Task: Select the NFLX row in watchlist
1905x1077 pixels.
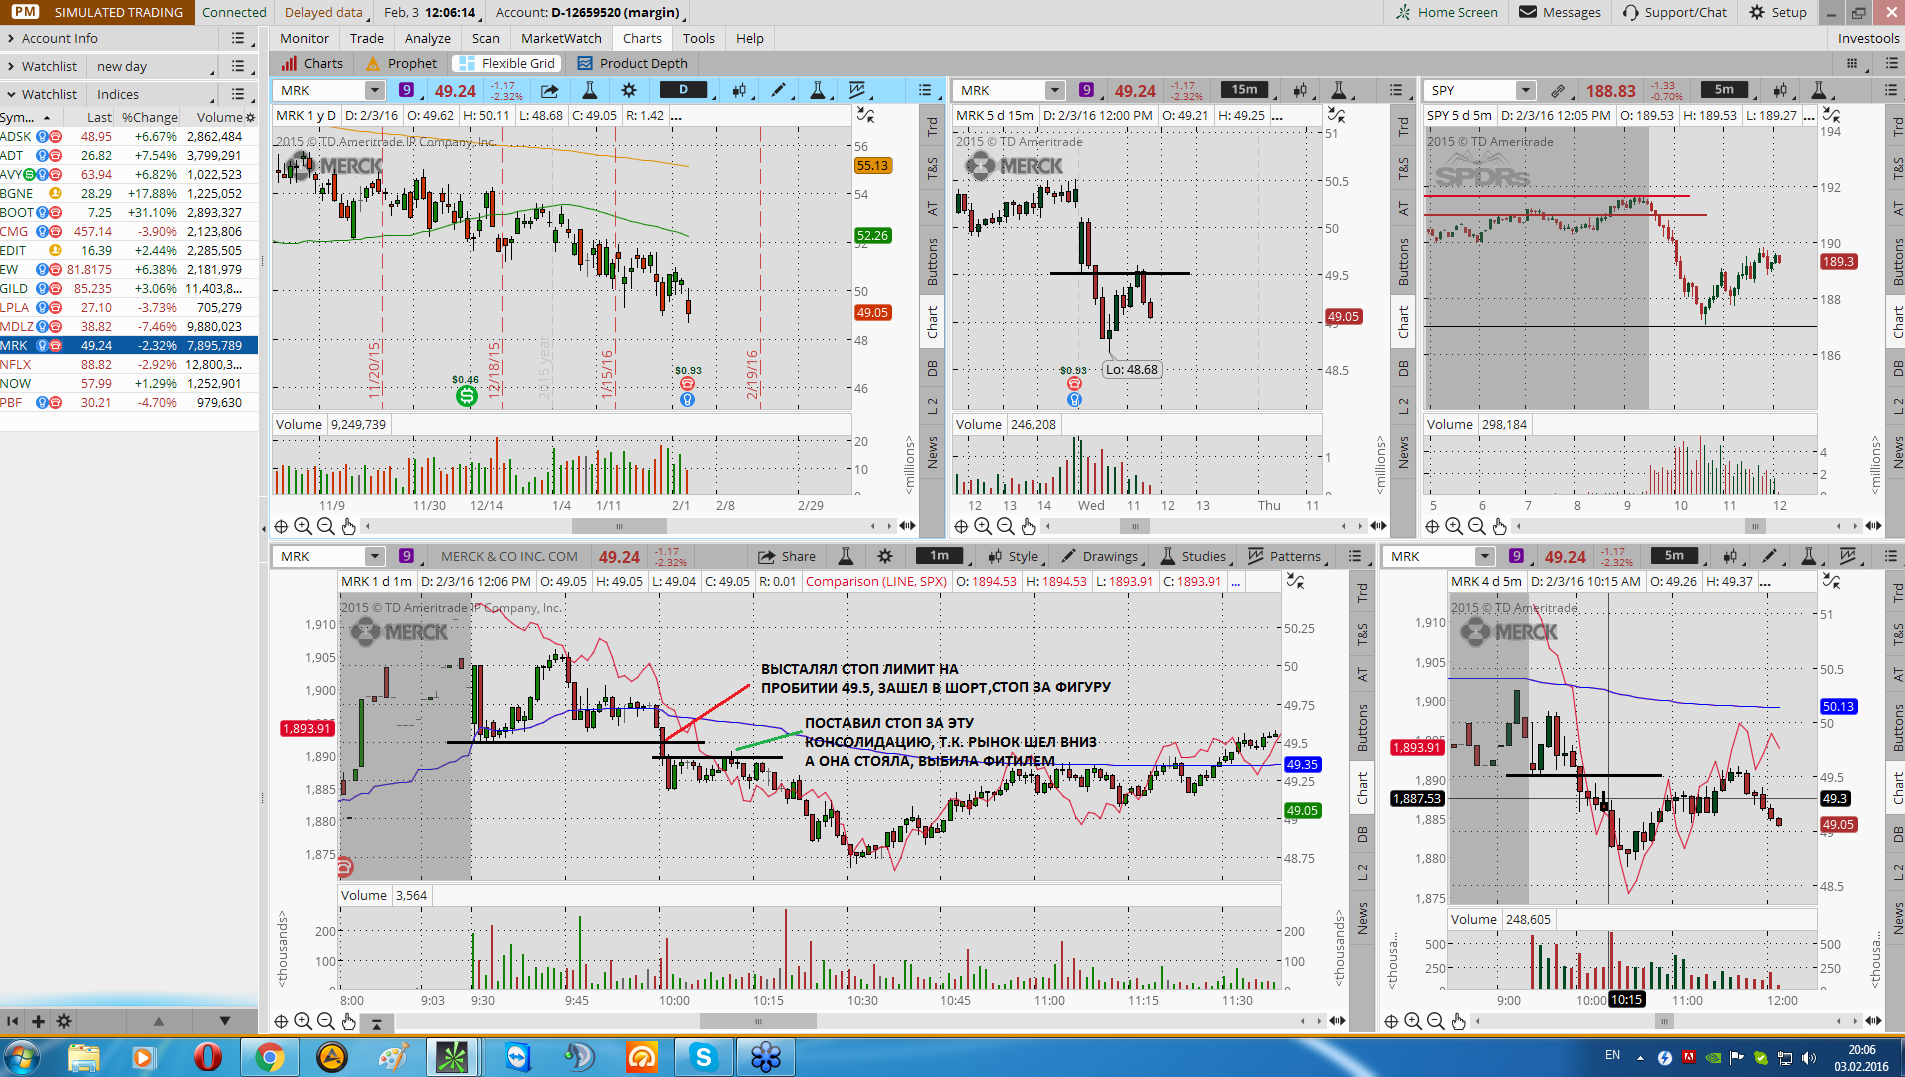Action: click(129, 364)
